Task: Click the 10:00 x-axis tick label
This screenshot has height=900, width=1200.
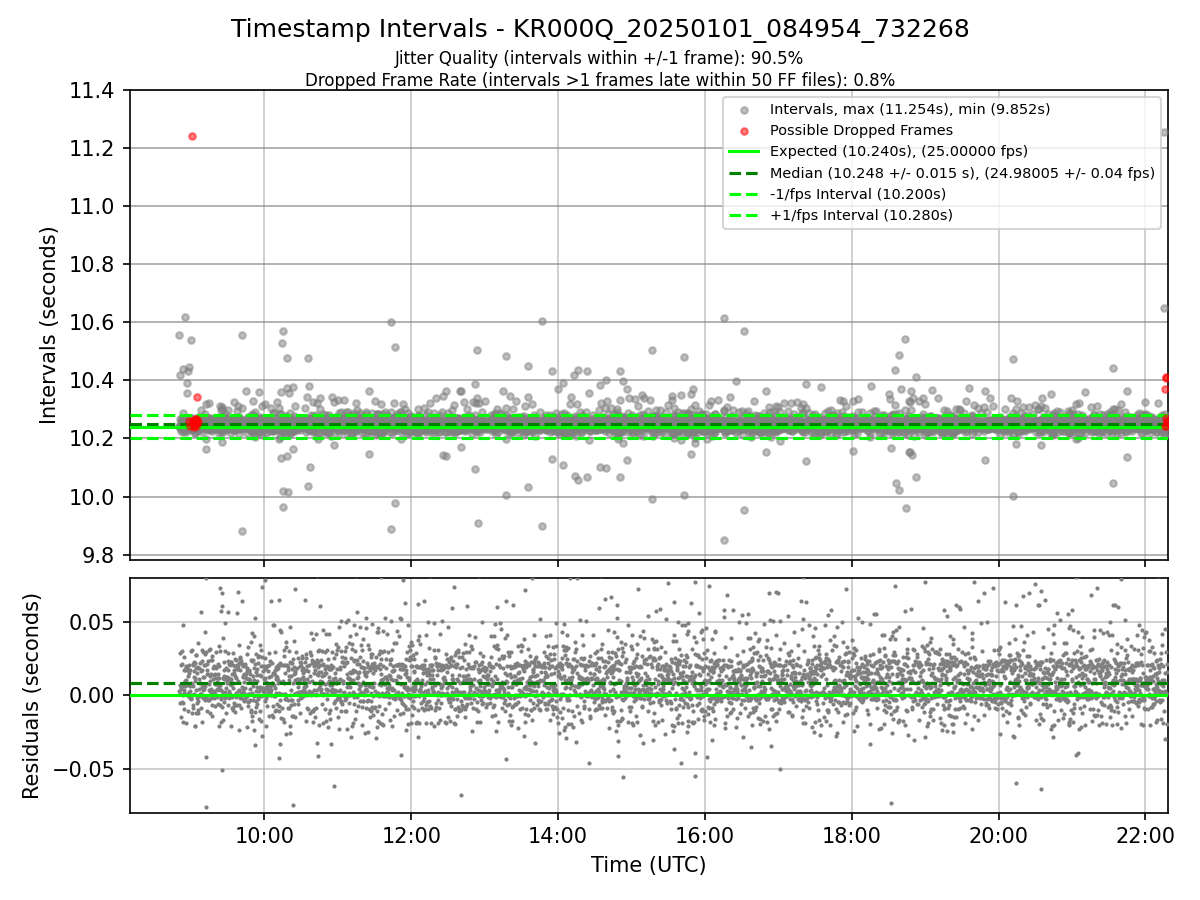Action: 264,835
